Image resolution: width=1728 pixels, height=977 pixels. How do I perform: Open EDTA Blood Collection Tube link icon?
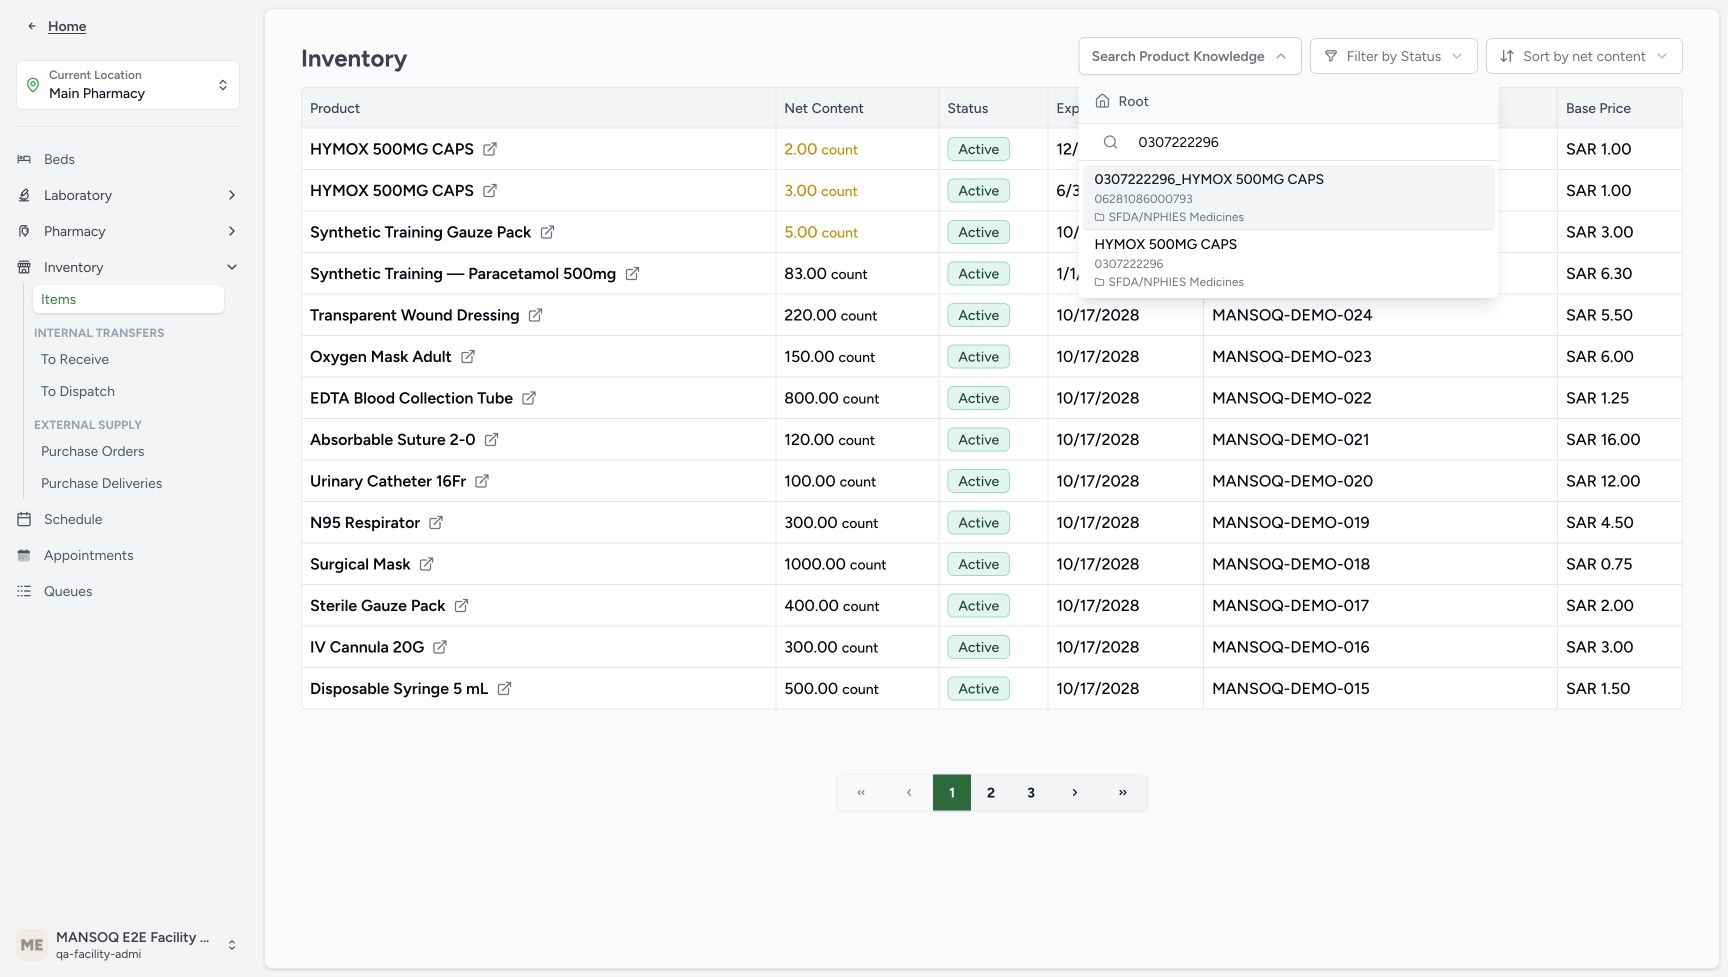[x=529, y=398]
